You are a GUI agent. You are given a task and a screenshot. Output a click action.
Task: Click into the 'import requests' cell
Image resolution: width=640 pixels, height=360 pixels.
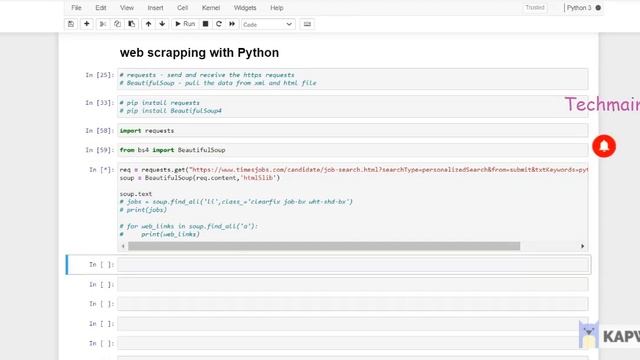353,131
